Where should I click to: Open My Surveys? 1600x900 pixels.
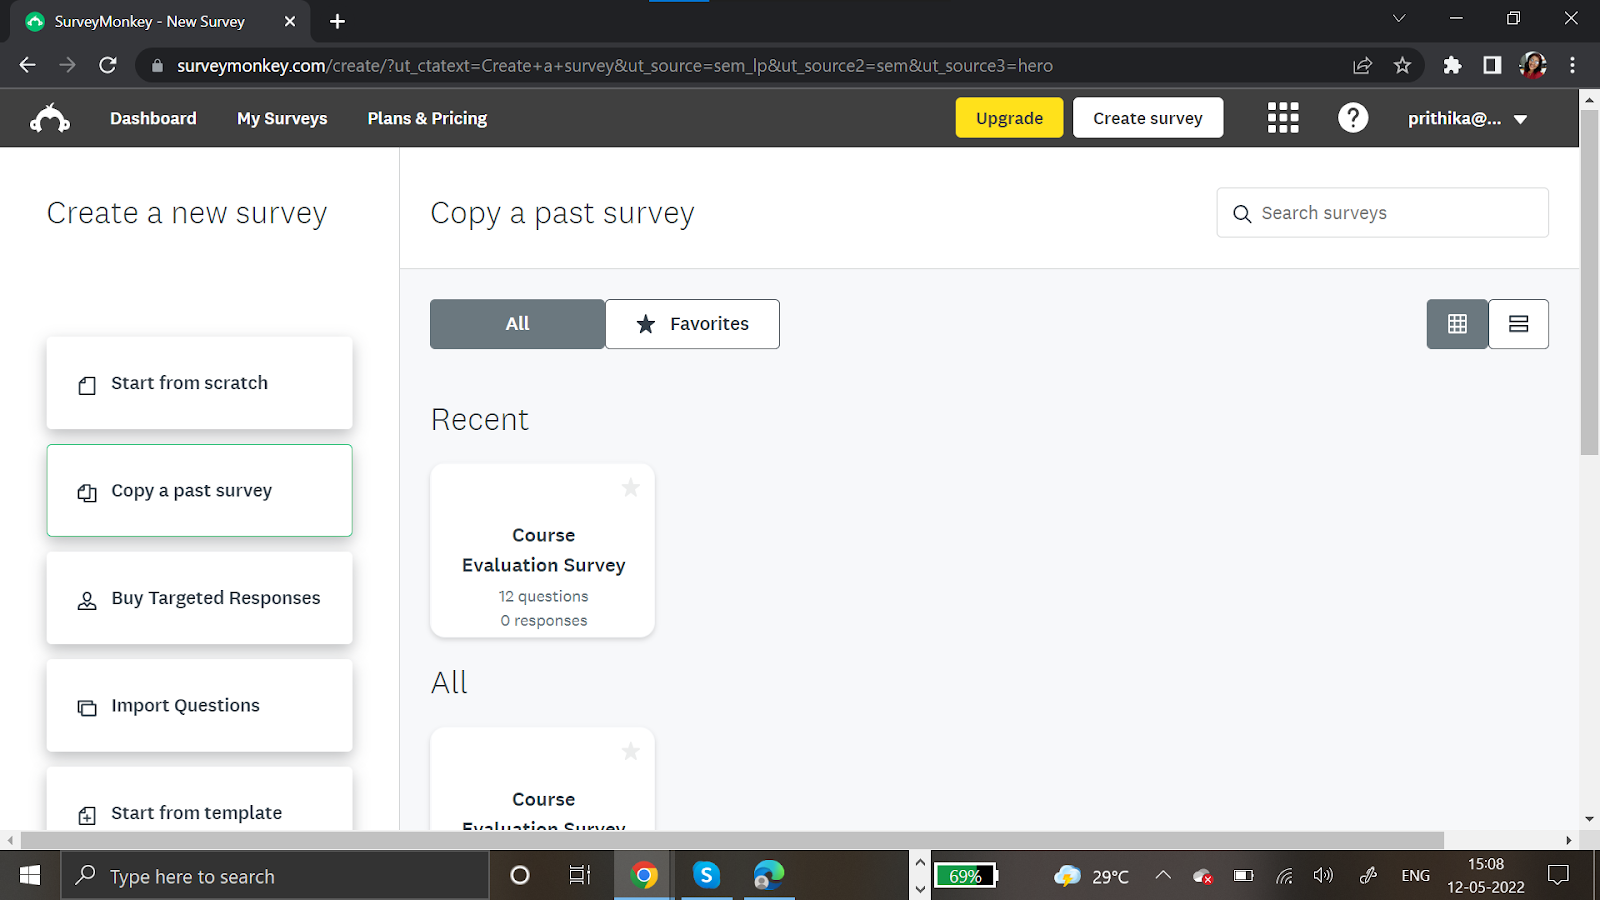coord(282,118)
